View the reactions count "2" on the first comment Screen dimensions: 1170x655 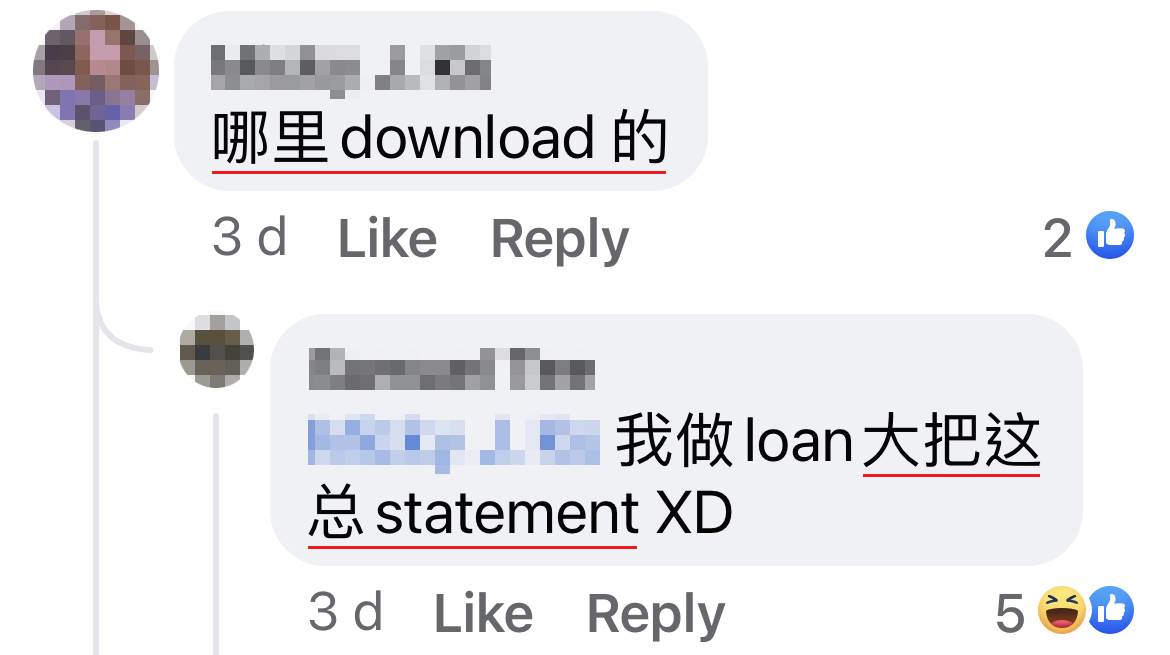click(1057, 239)
